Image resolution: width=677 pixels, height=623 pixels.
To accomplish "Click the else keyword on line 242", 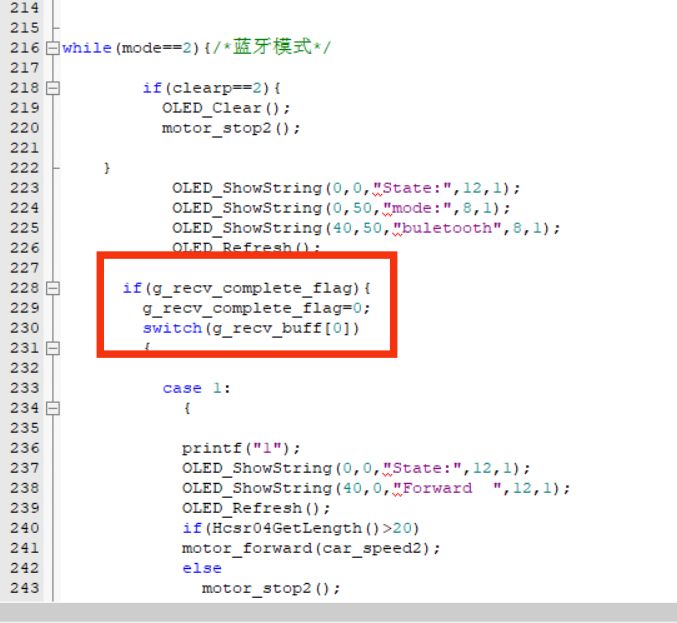I will (202, 568).
